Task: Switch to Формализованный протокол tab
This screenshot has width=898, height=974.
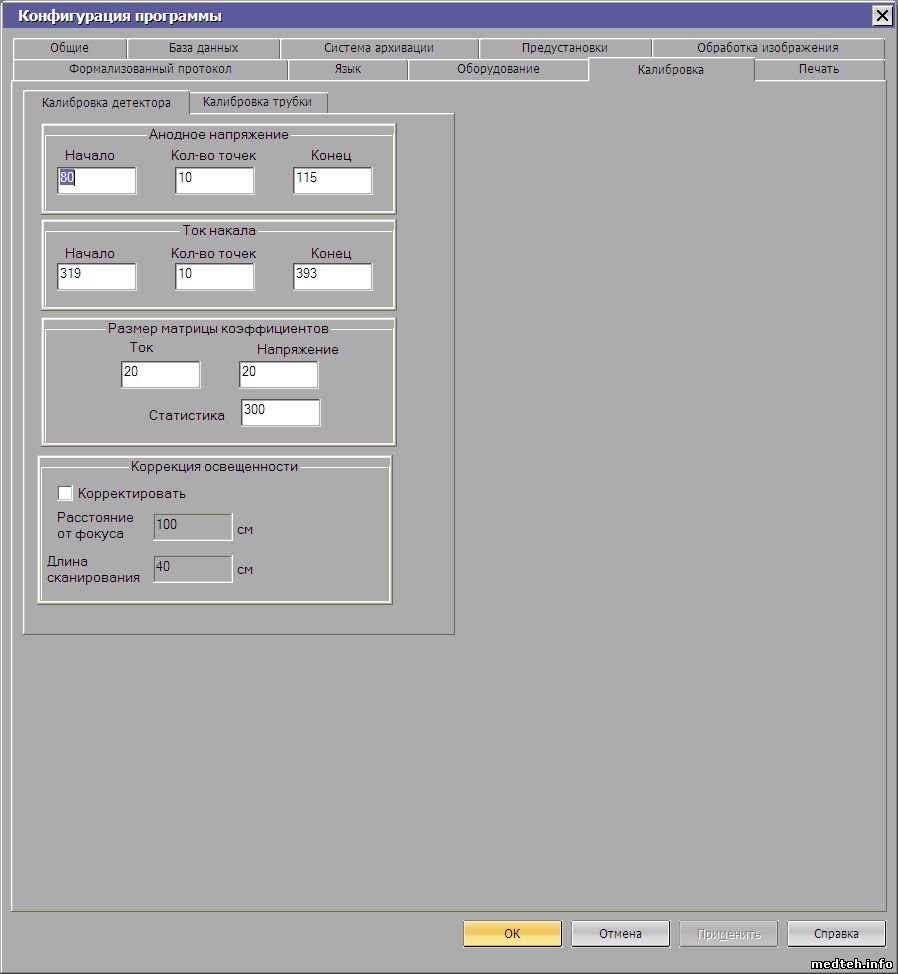Action: pyautogui.click(x=150, y=69)
